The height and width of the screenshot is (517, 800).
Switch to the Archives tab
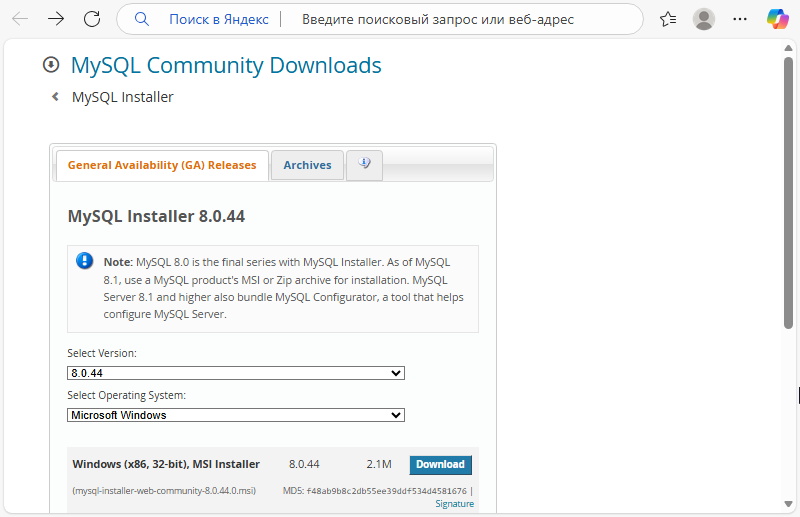[307, 165]
